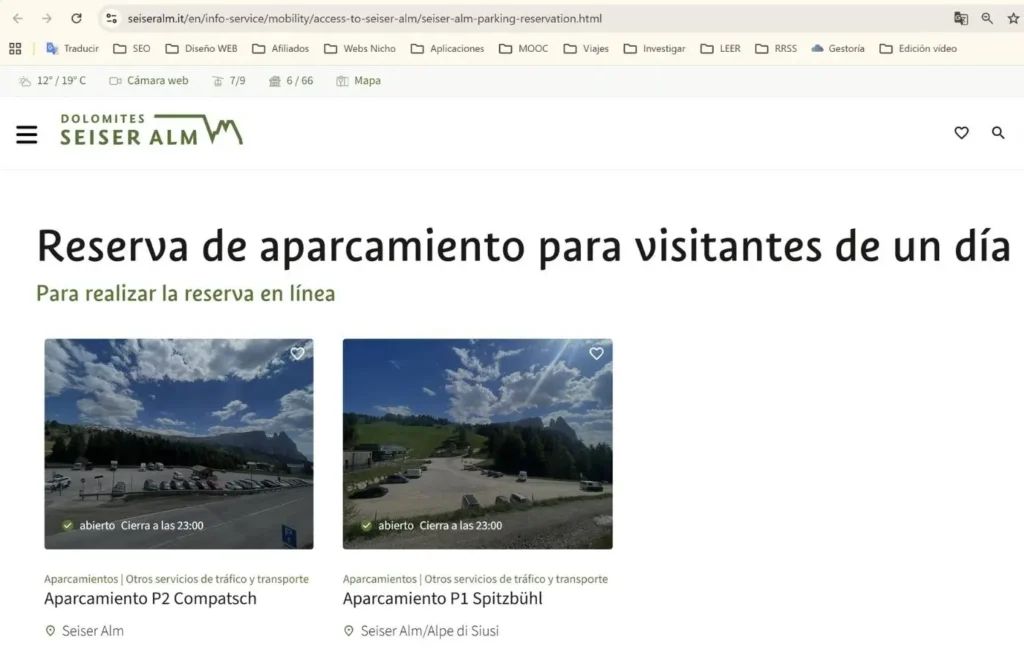
Task: Open the browser zoom magnifier icon
Action: click(x=987, y=18)
